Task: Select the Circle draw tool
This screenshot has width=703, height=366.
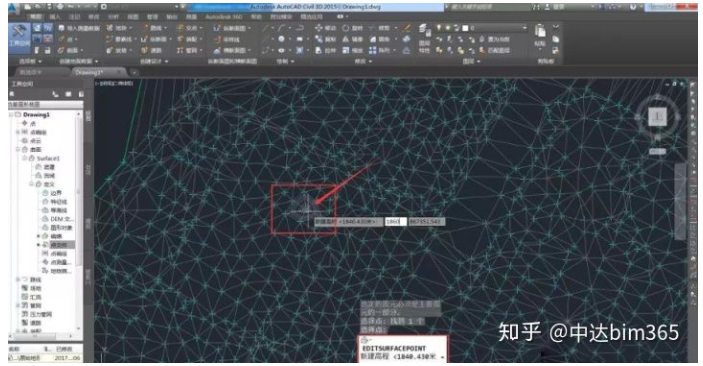Action: (x=281, y=39)
